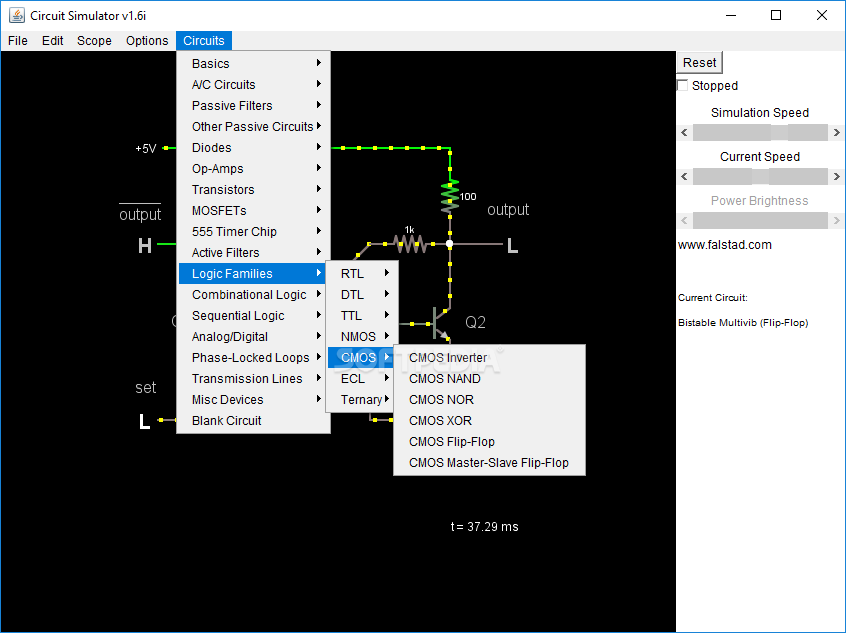The height and width of the screenshot is (633, 846).
Task: Expand the Active Filters submenu
Action: (253, 253)
